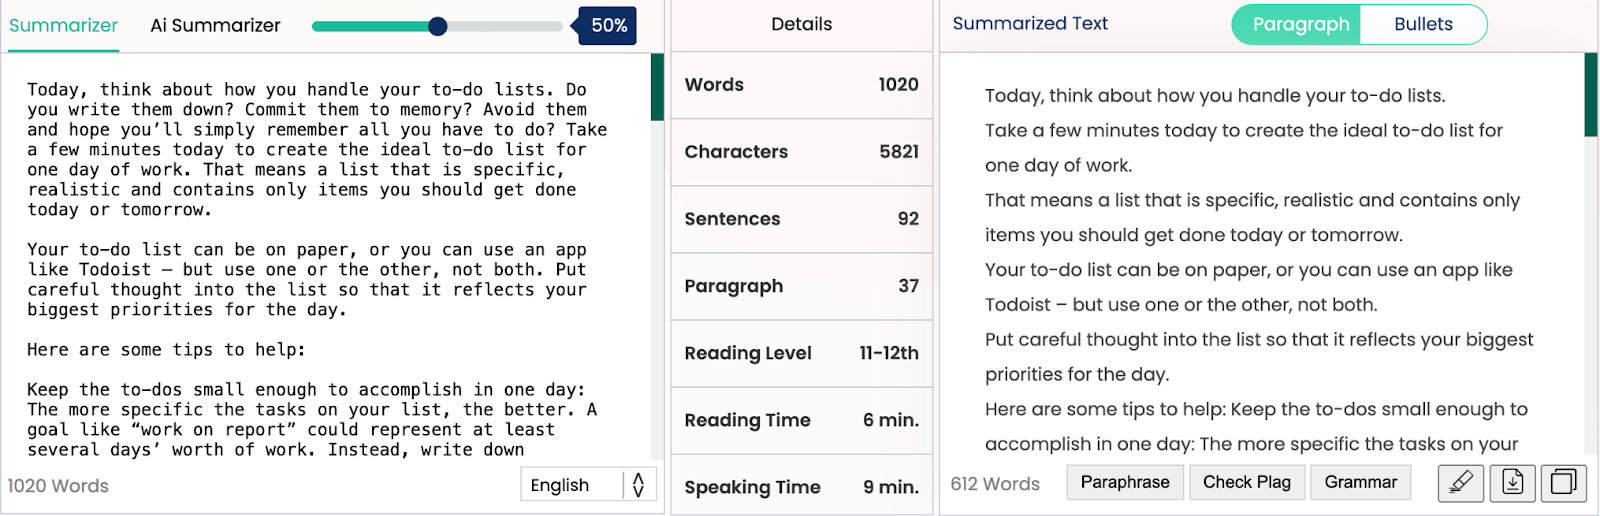Click the summarized text scrollbar thumb
Viewport: 1600px width, 516px height.
[1591, 95]
